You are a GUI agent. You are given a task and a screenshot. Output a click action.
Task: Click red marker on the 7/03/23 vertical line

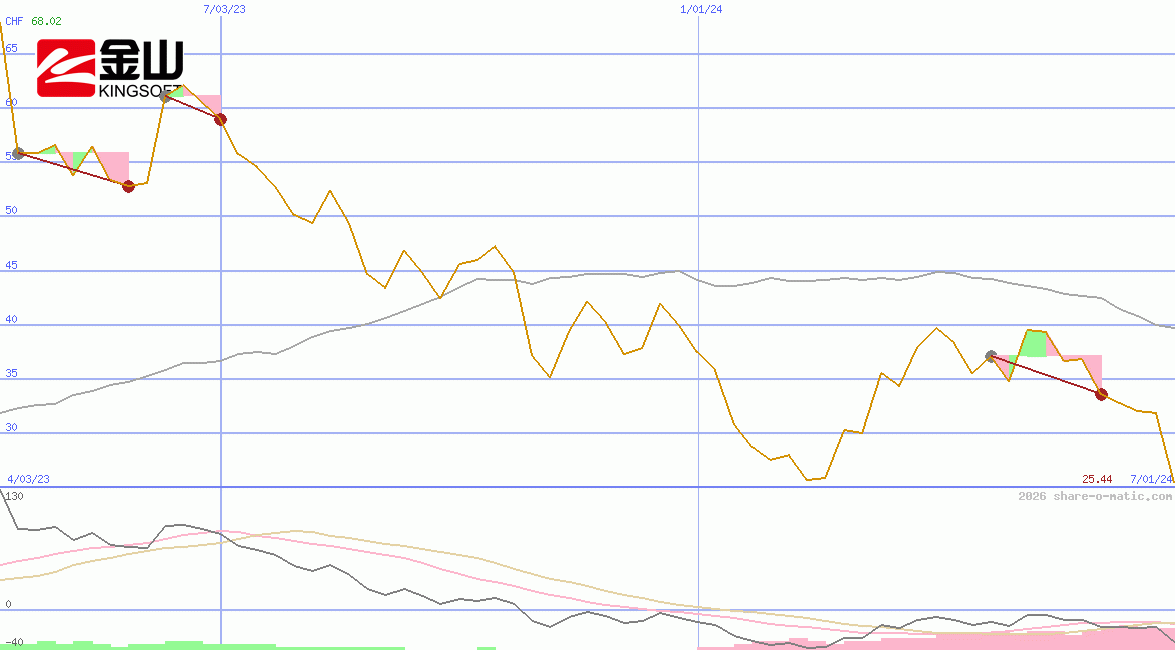click(x=221, y=120)
